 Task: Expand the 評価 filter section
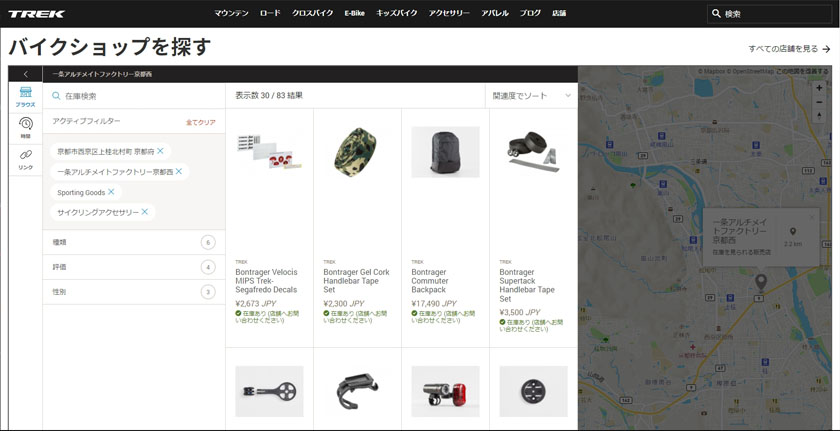[134, 267]
